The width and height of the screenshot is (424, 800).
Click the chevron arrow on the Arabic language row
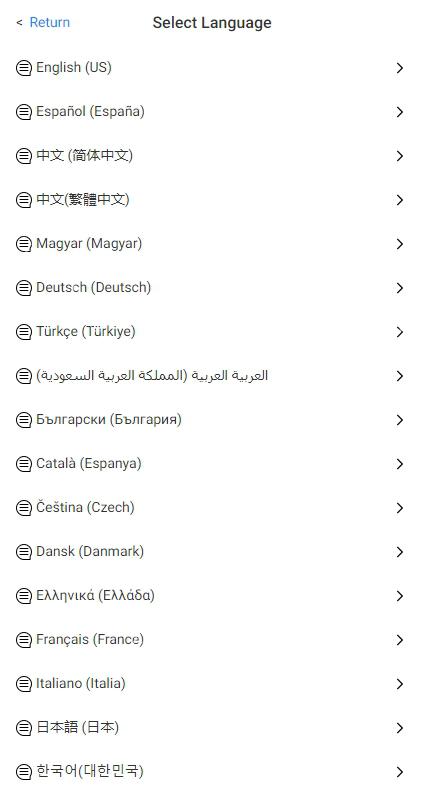click(400, 376)
